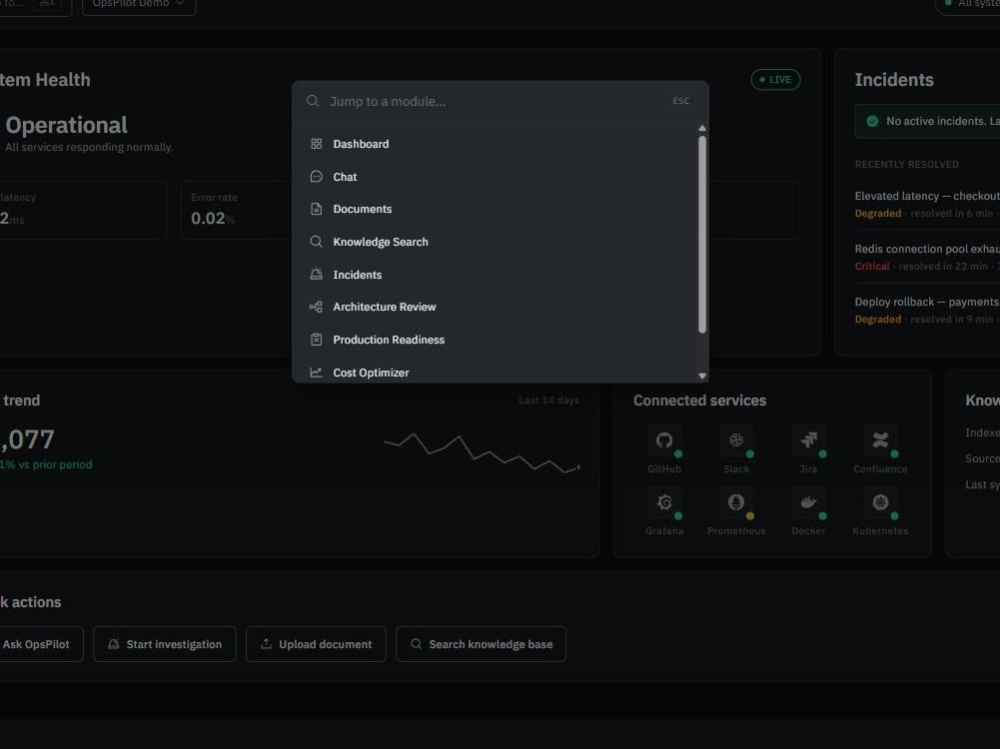Click the Error rate 0.02% metric card
Viewport: 1000px width, 749px height.
236,210
